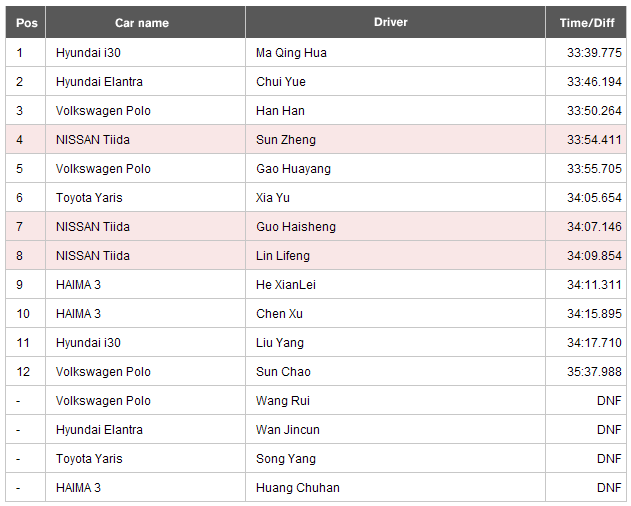Image resolution: width=631 pixels, height=506 pixels.
Task: Select Huang Chuhan in last row
Action: (297, 487)
